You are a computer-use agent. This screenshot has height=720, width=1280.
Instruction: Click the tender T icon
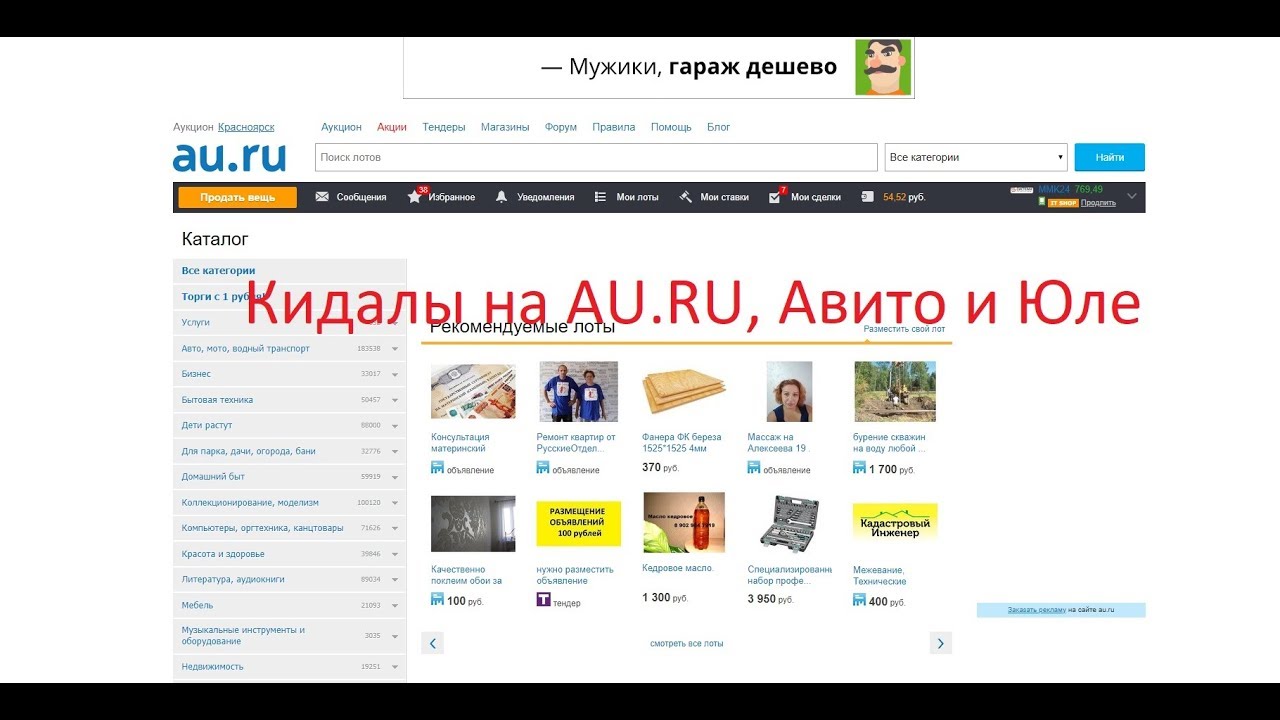point(543,600)
